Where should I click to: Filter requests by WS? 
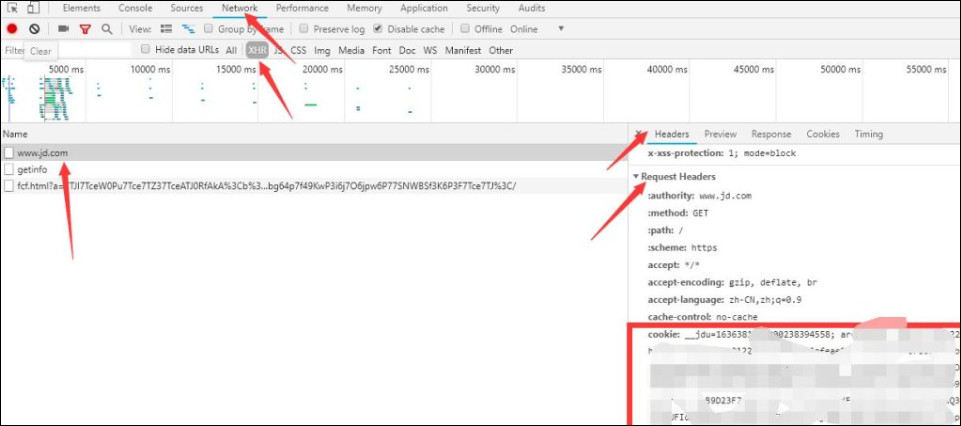pyautogui.click(x=430, y=50)
